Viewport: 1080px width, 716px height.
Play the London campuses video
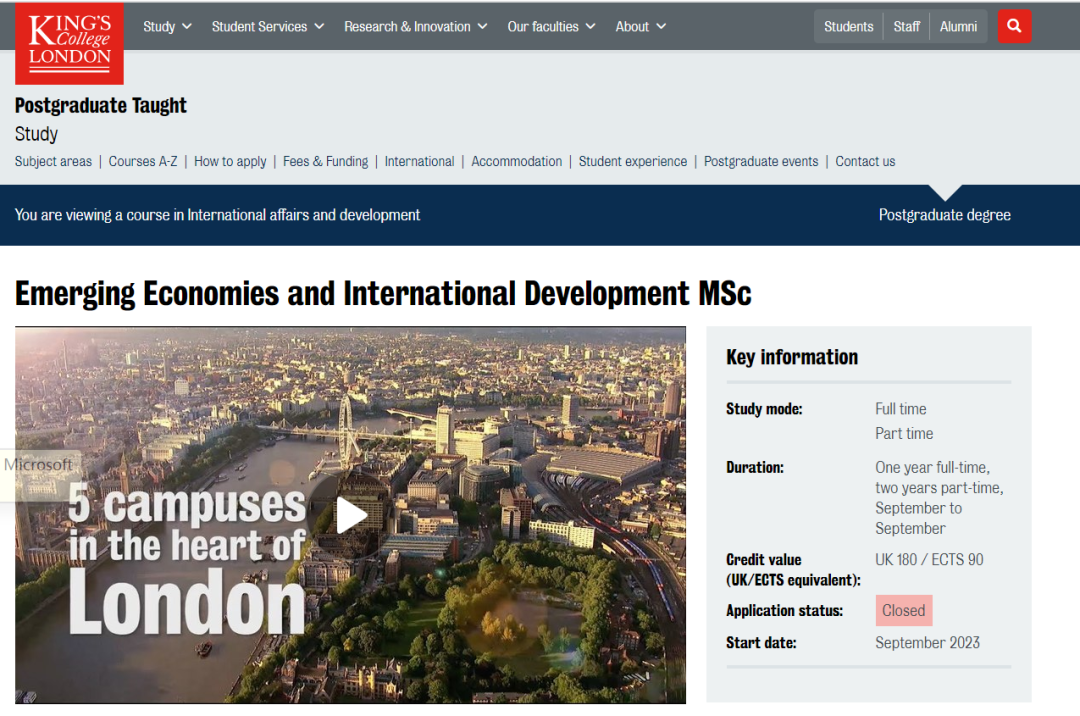pyautogui.click(x=351, y=515)
